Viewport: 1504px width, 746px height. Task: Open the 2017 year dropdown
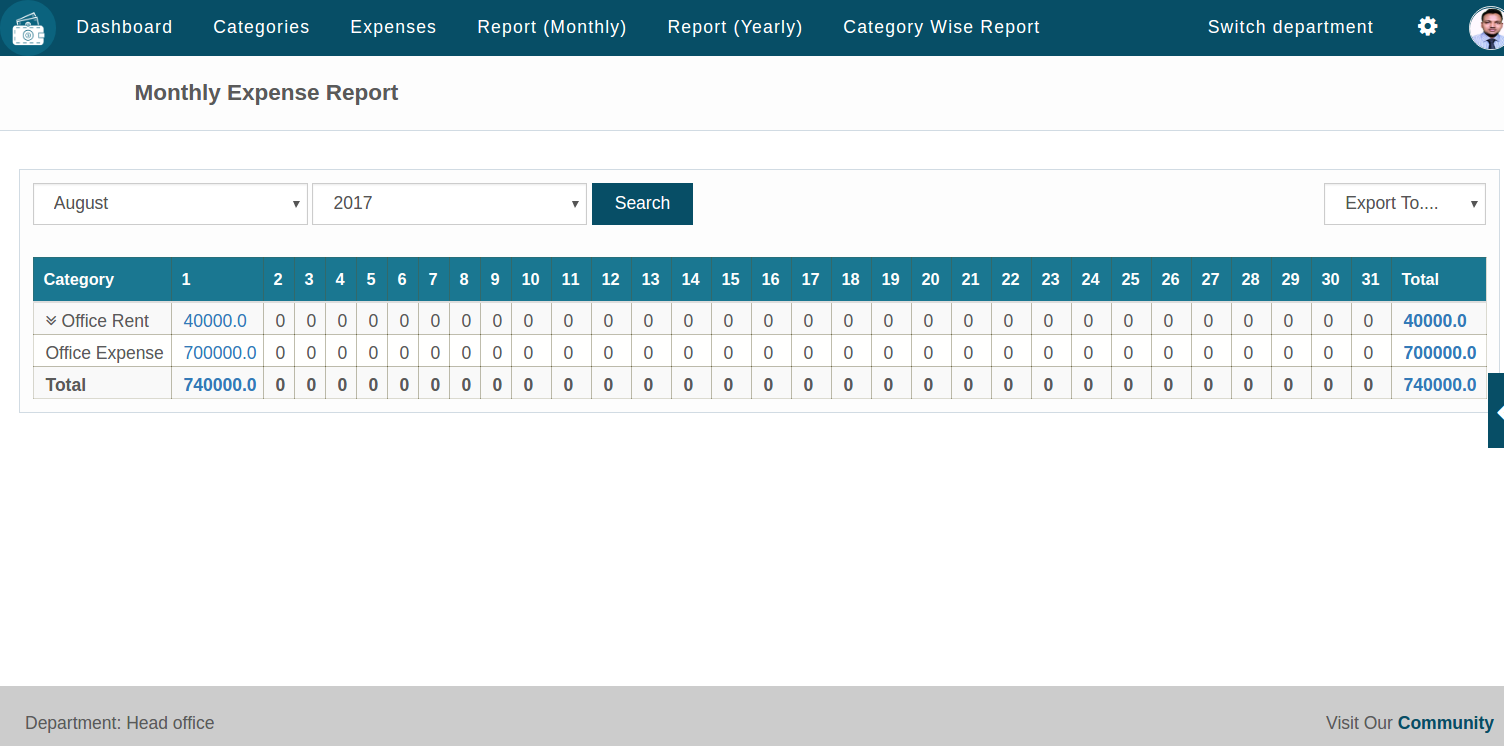coord(449,203)
